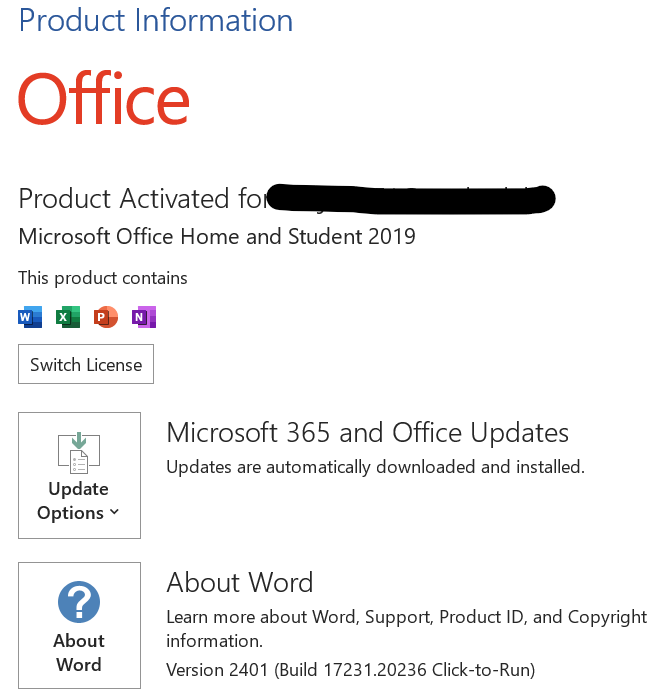
Task: Click the This product contains label
Action: tap(103, 278)
